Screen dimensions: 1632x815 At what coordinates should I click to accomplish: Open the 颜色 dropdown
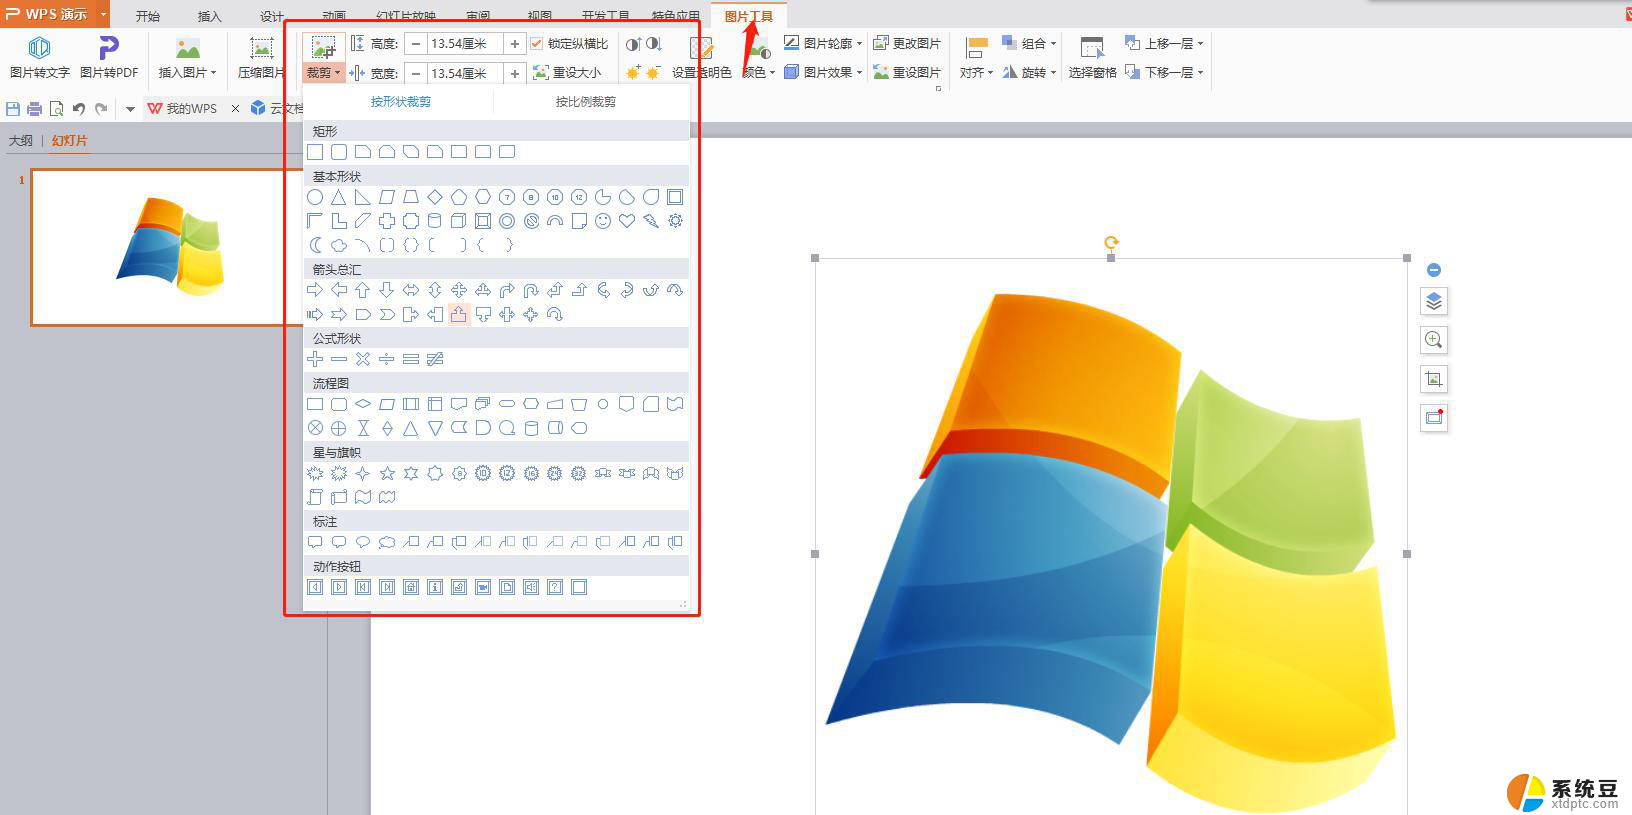tap(771, 73)
